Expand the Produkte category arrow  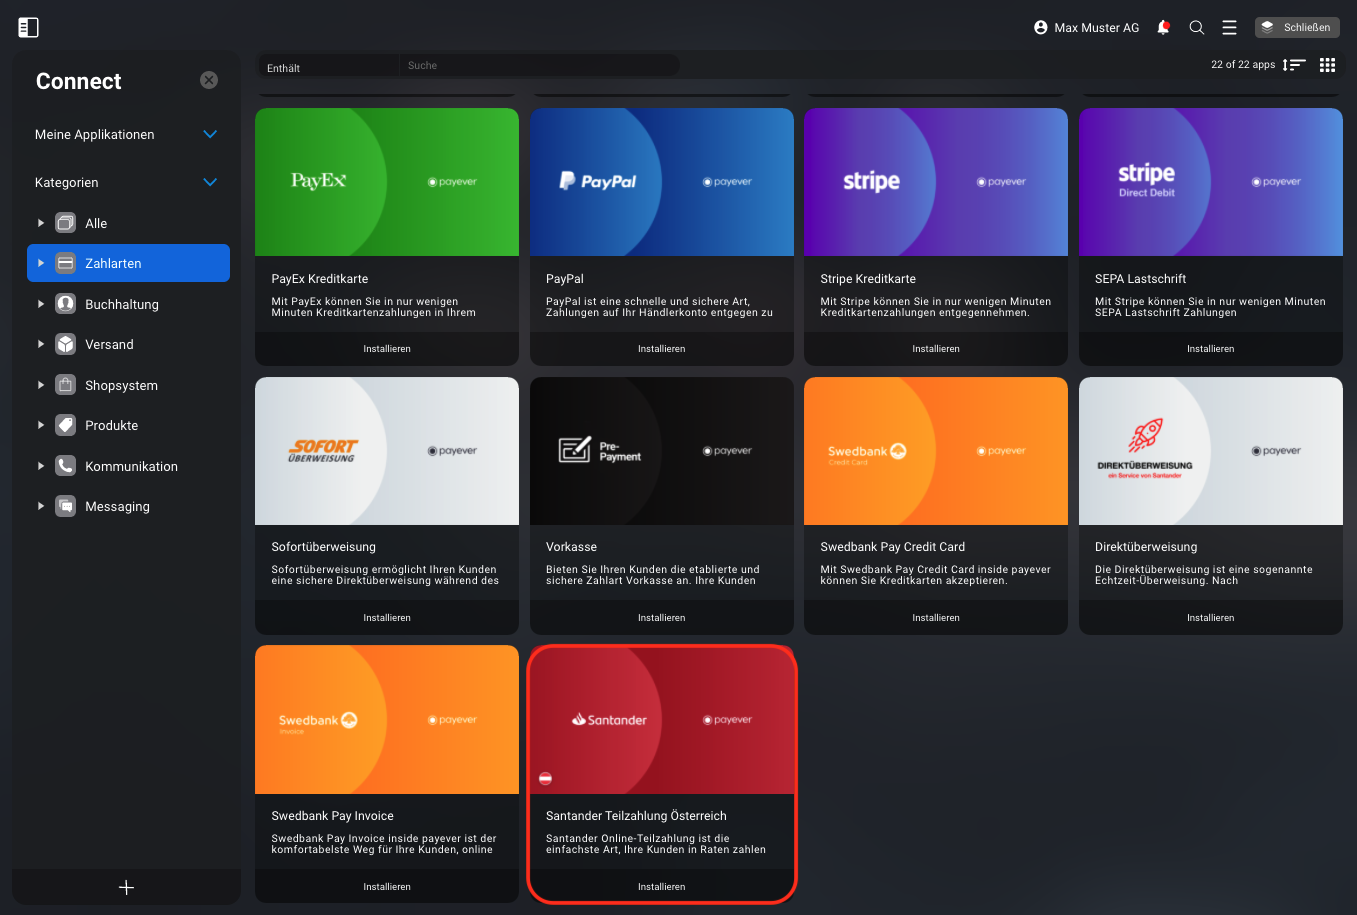click(41, 425)
